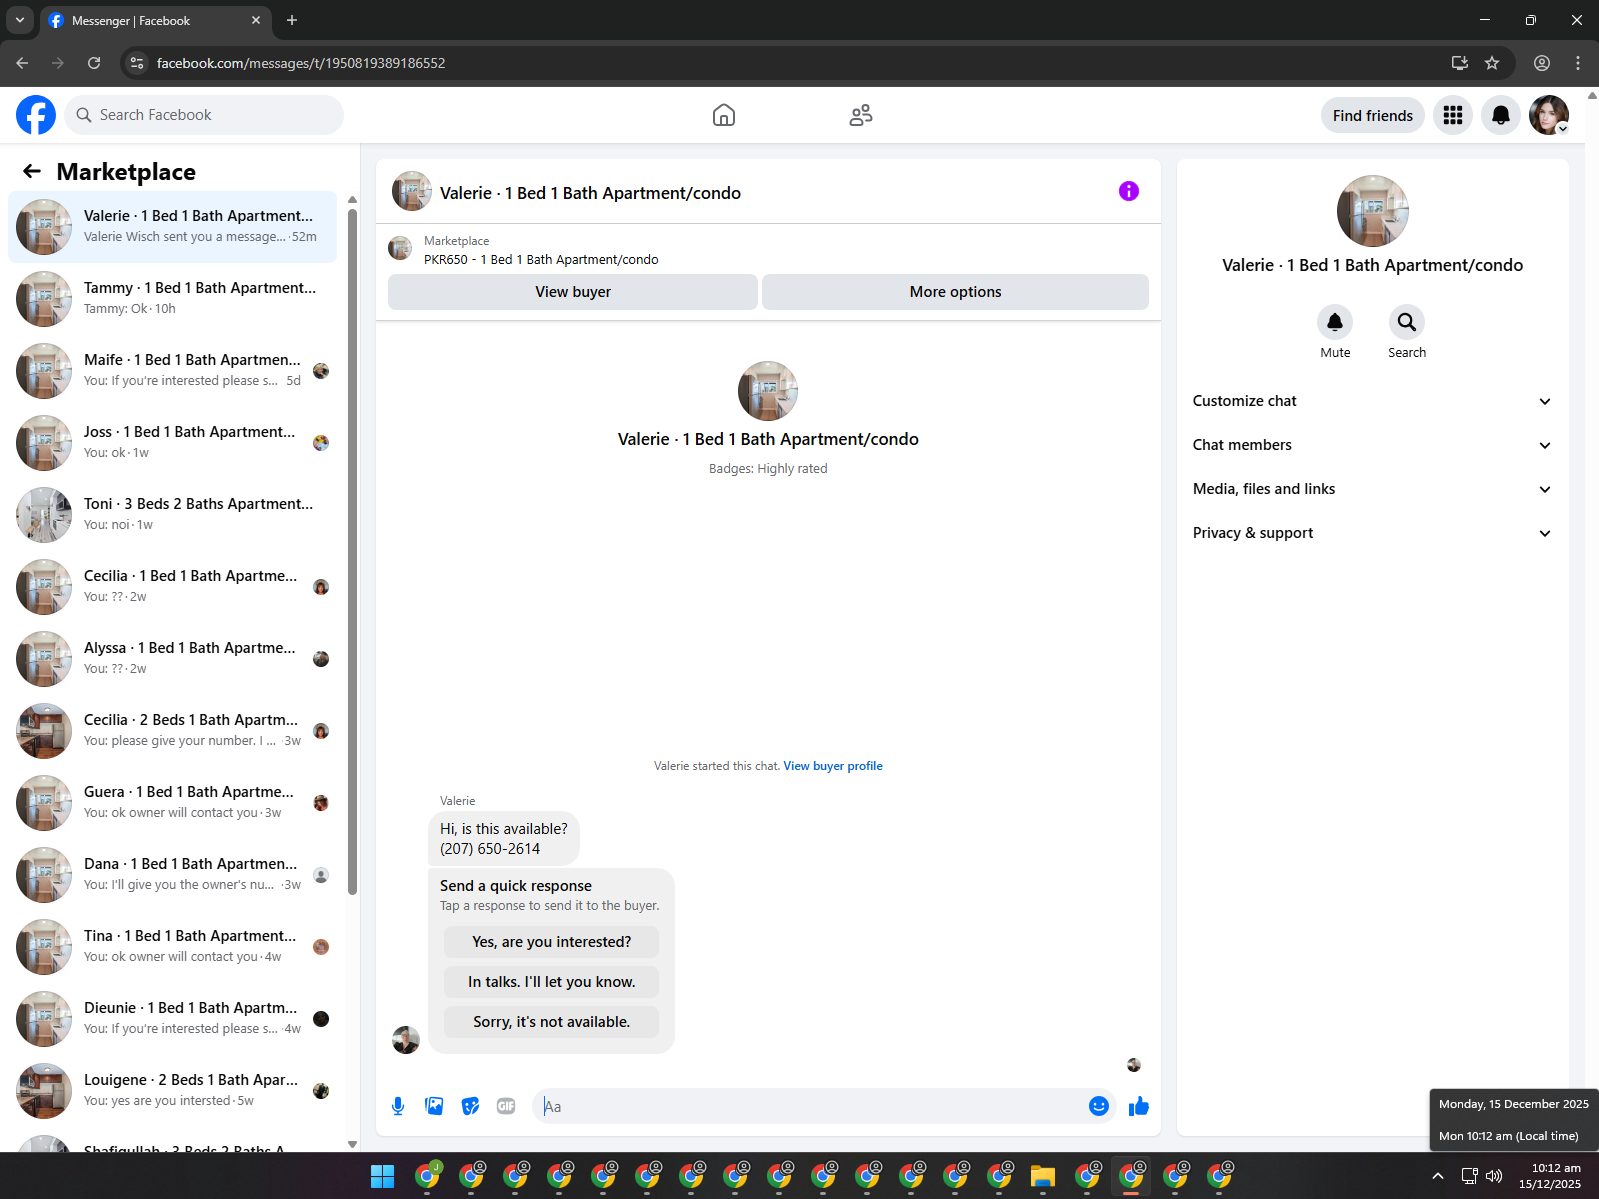Send 'Yes, are you interested?' quick response

point(552,942)
